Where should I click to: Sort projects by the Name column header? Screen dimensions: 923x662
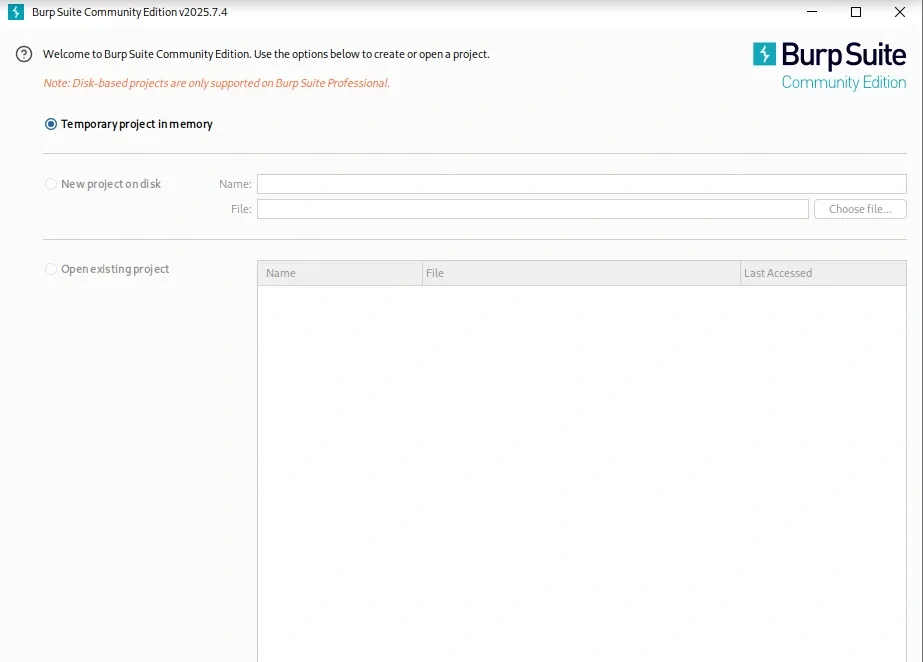(x=340, y=273)
